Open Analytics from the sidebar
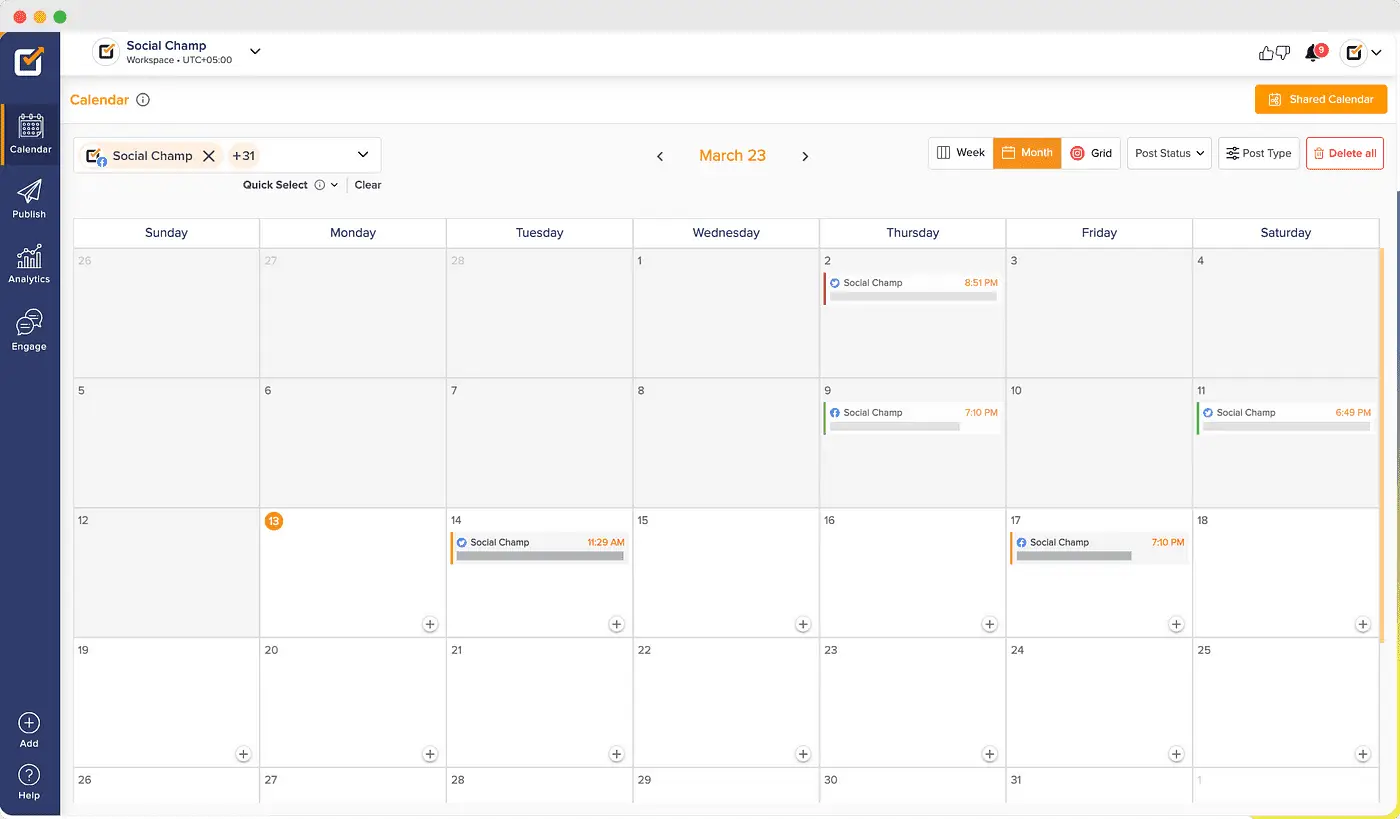Viewport: 1400px width, 819px height. point(29,264)
